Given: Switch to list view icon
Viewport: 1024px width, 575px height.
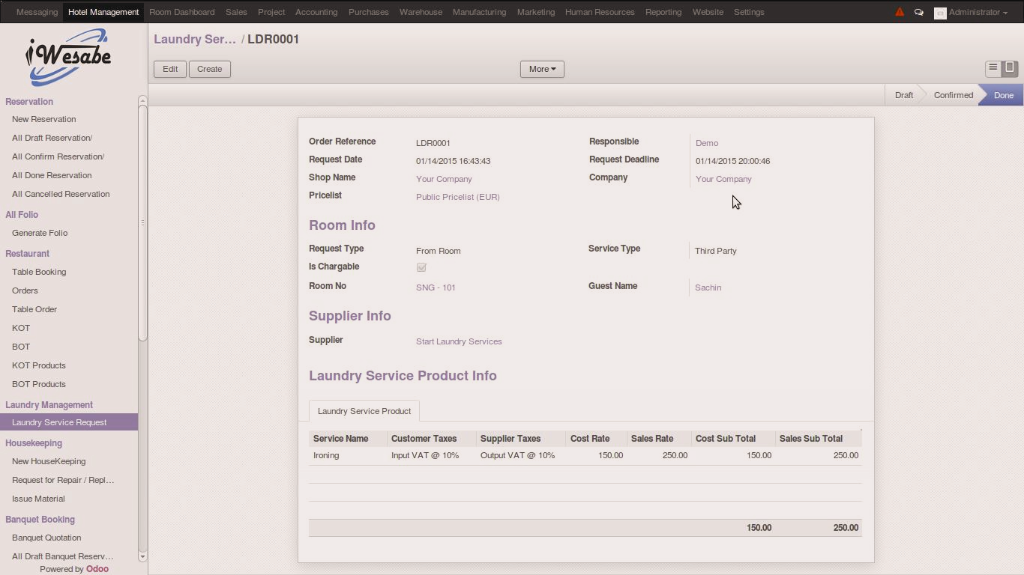Looking at the screenshot, I should coord(993,69).
